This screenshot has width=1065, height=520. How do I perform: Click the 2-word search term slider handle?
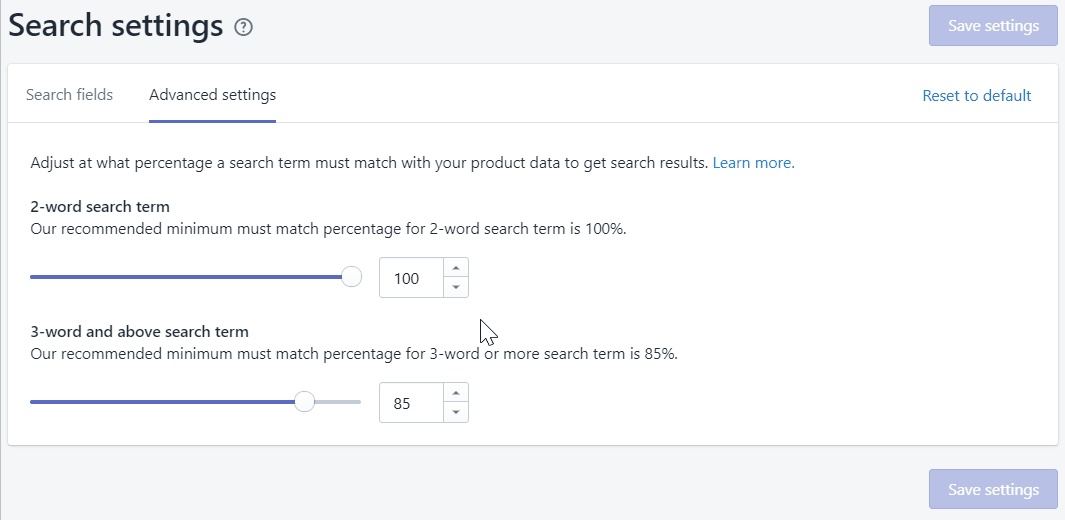pyautogui.click(x=351, y=277)
